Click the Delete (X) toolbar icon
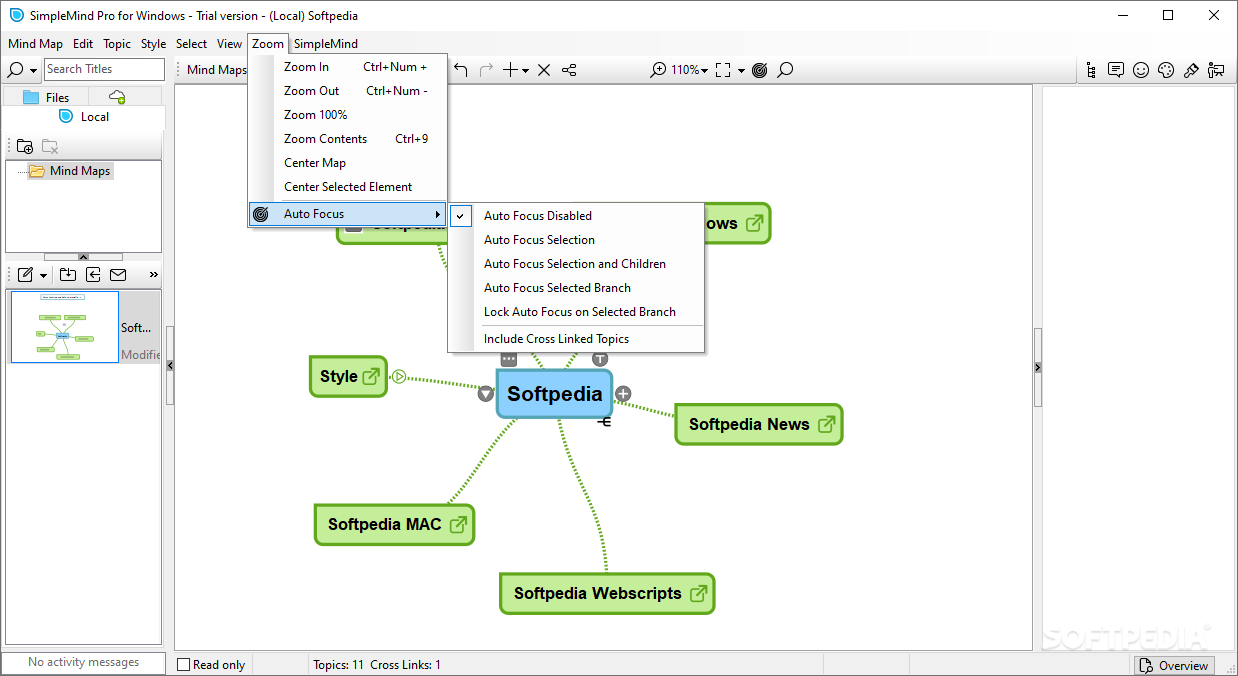The width and height of the screenshot is (1238, 676). (544, 70)
